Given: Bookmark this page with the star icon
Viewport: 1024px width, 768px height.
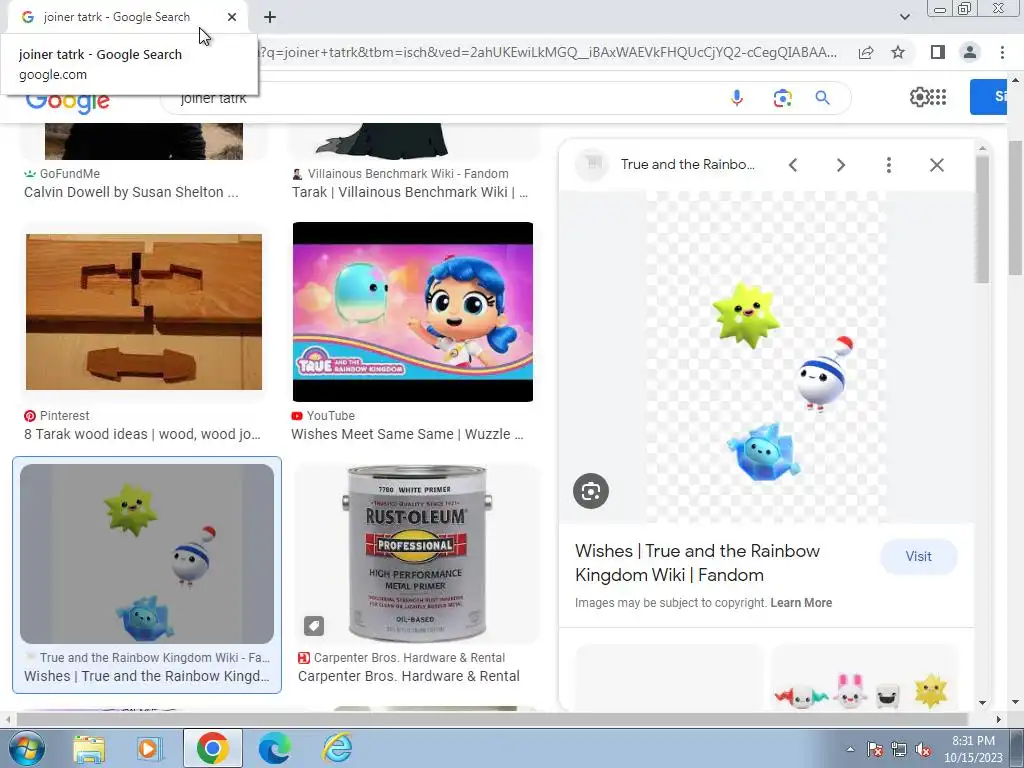Looking at the screenshot, I should tap(898, 52).
